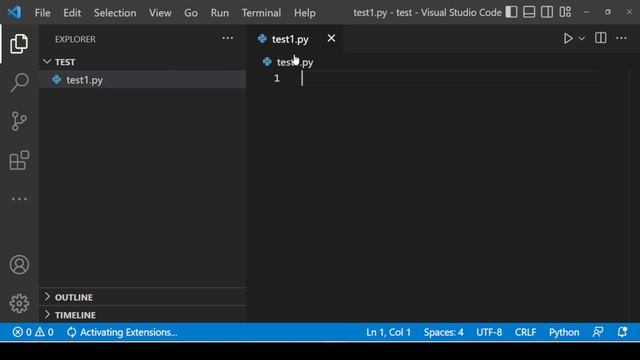This screenshot has width=640, height=360.
Task: Select language mode Python in status bar
Action: coord(564,332)
